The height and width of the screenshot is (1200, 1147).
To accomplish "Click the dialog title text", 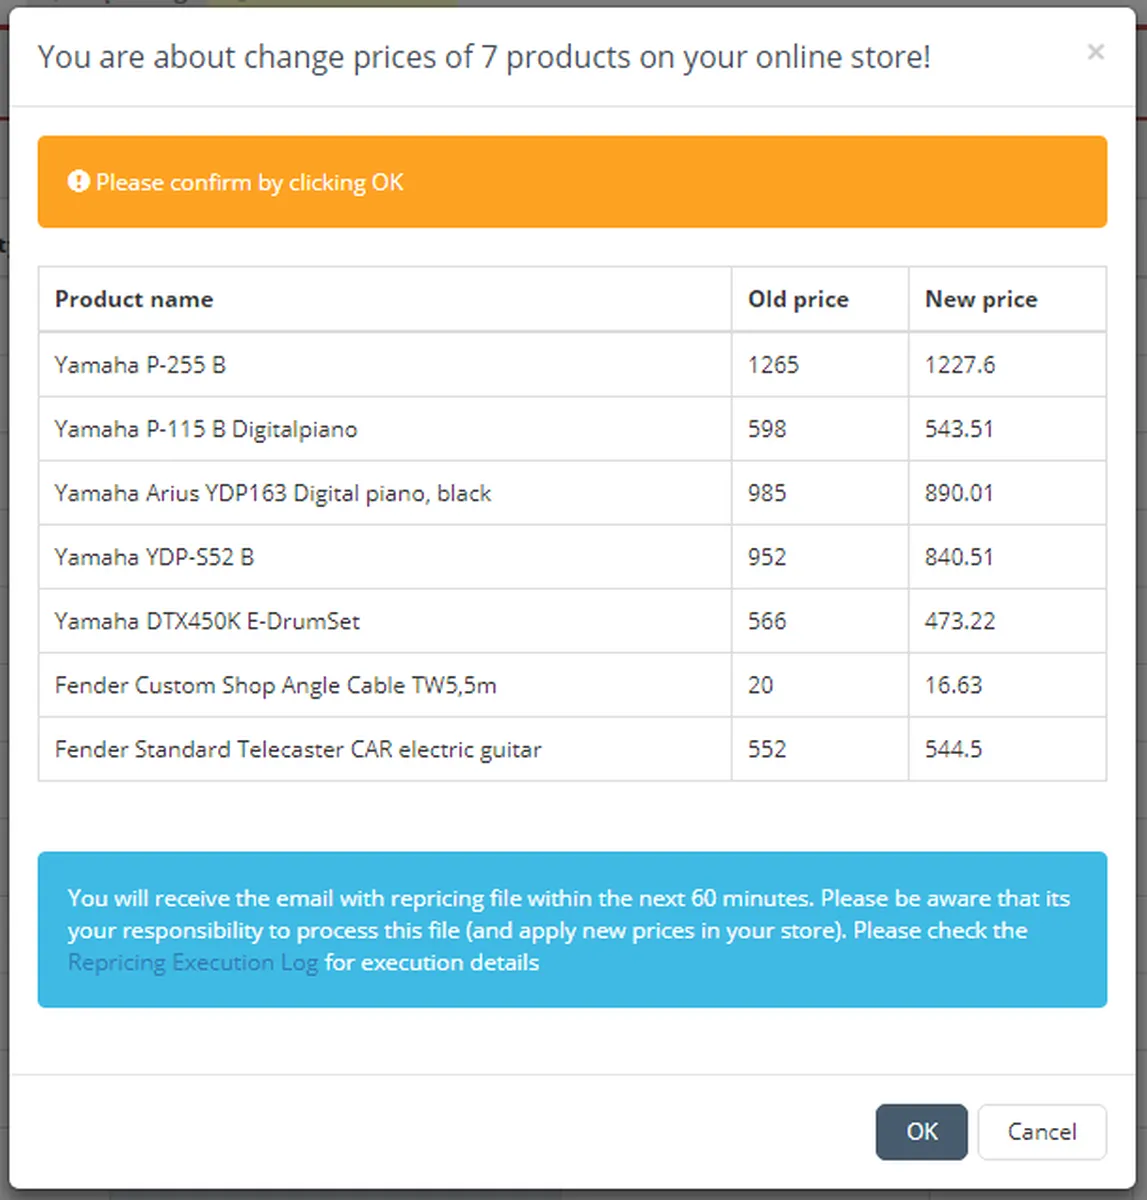I will click(x=484, y=57).
